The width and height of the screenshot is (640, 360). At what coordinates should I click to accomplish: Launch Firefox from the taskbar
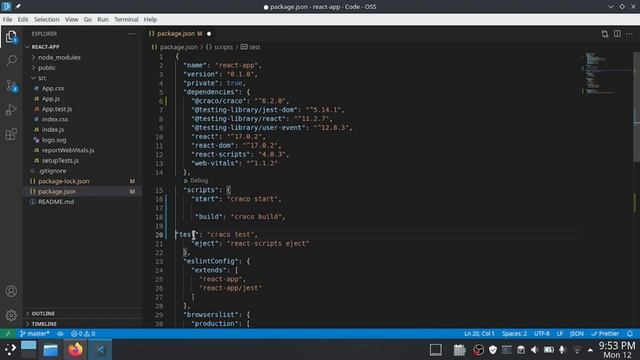point(75,350)
